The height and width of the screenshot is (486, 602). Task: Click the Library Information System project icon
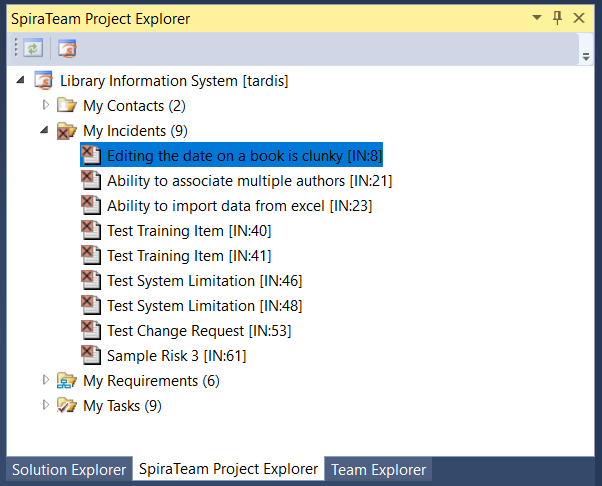coord(45,80)
